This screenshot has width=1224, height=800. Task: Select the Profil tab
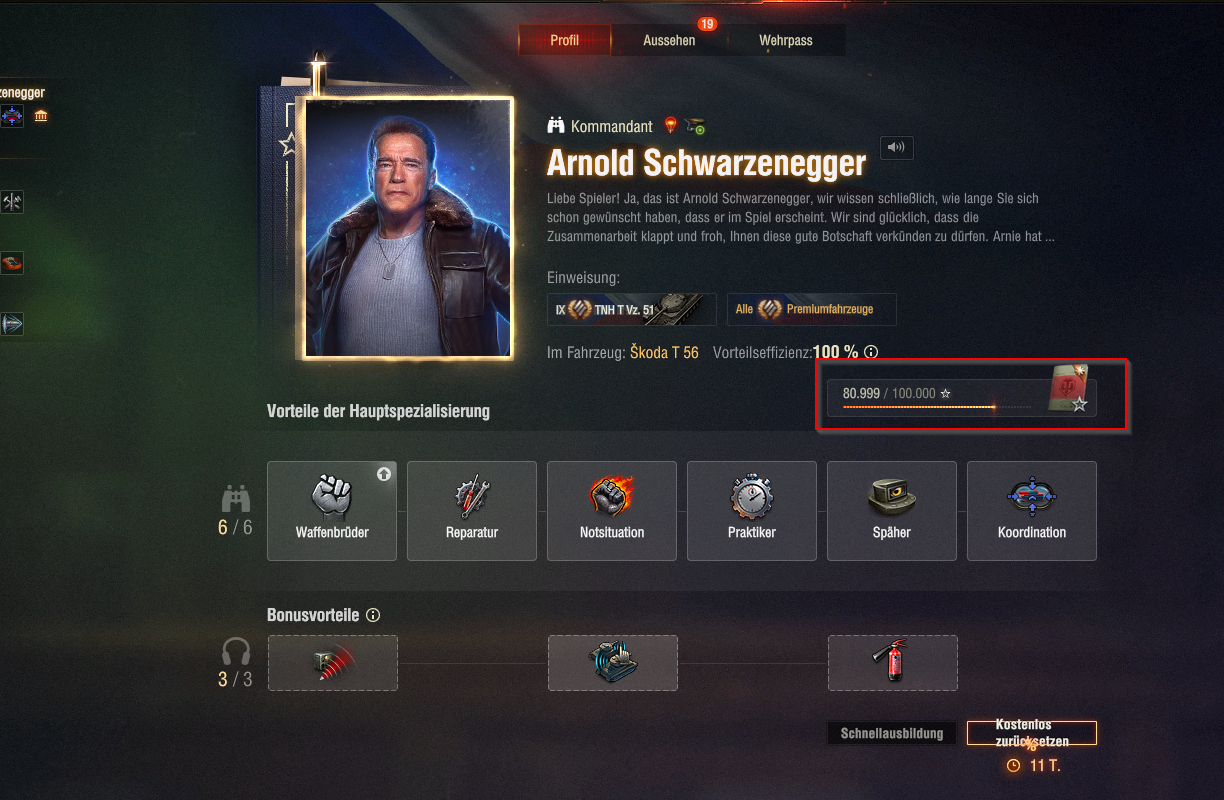pyautogui.click(x=565, y=41)
